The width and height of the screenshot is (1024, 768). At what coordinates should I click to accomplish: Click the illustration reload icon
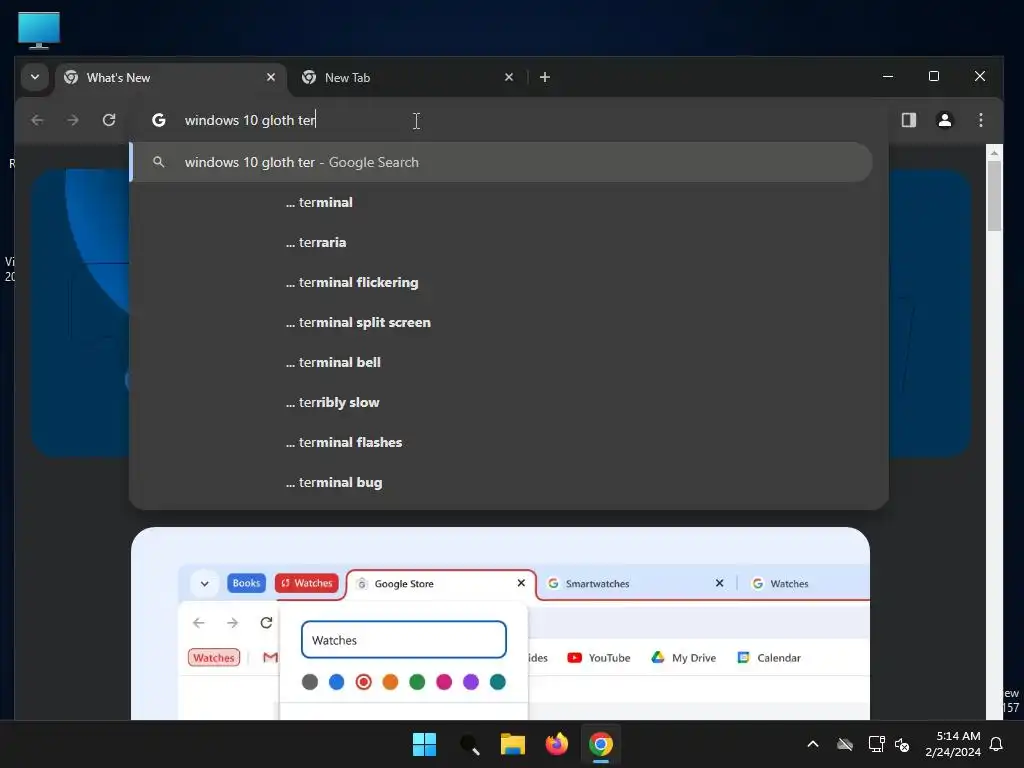coord(266,622)
